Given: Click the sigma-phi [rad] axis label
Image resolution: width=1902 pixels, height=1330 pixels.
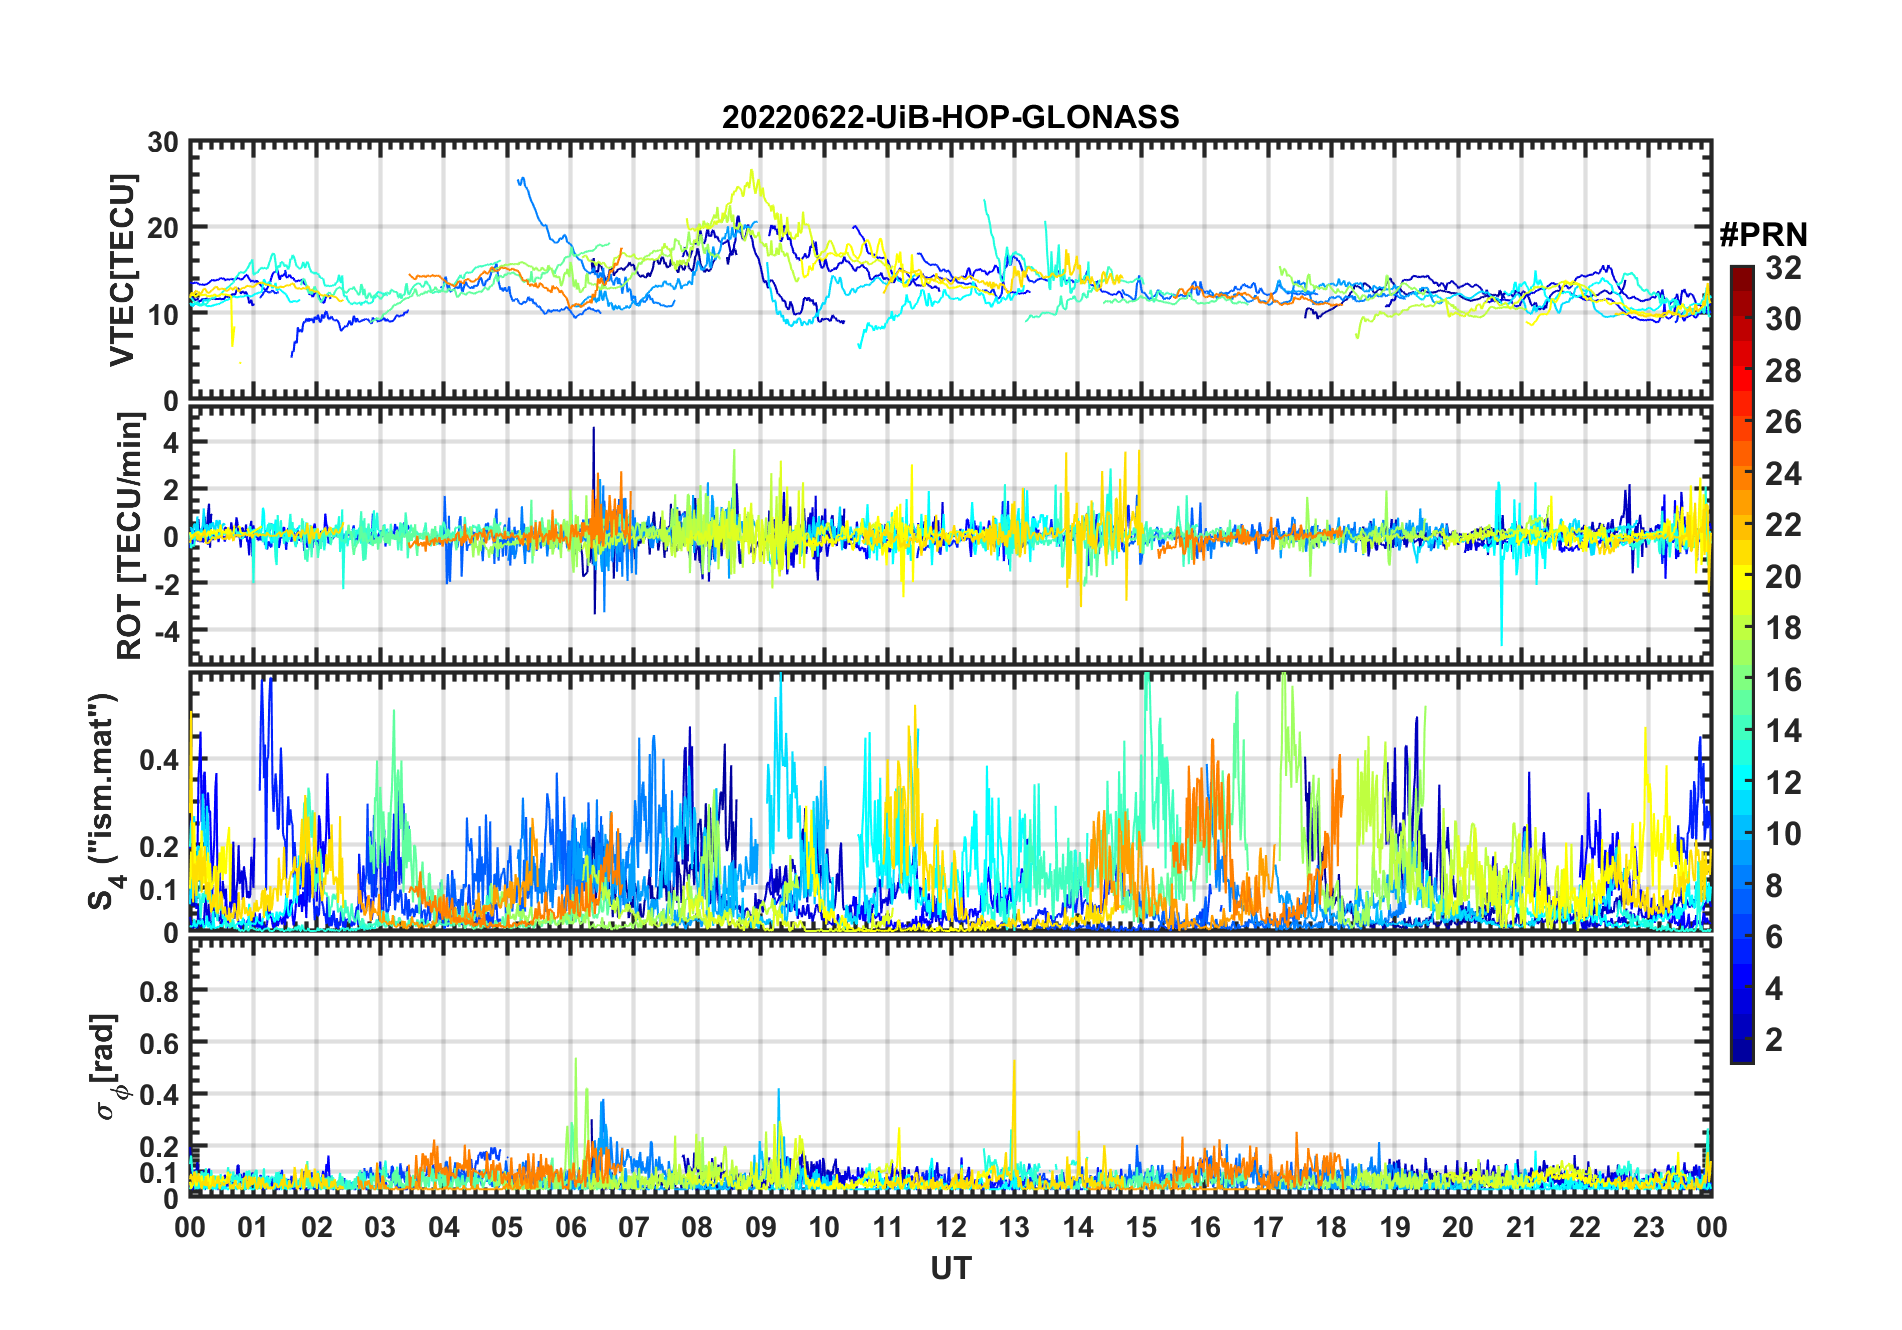Looking at the screenshot, I should coord(106,1066).
